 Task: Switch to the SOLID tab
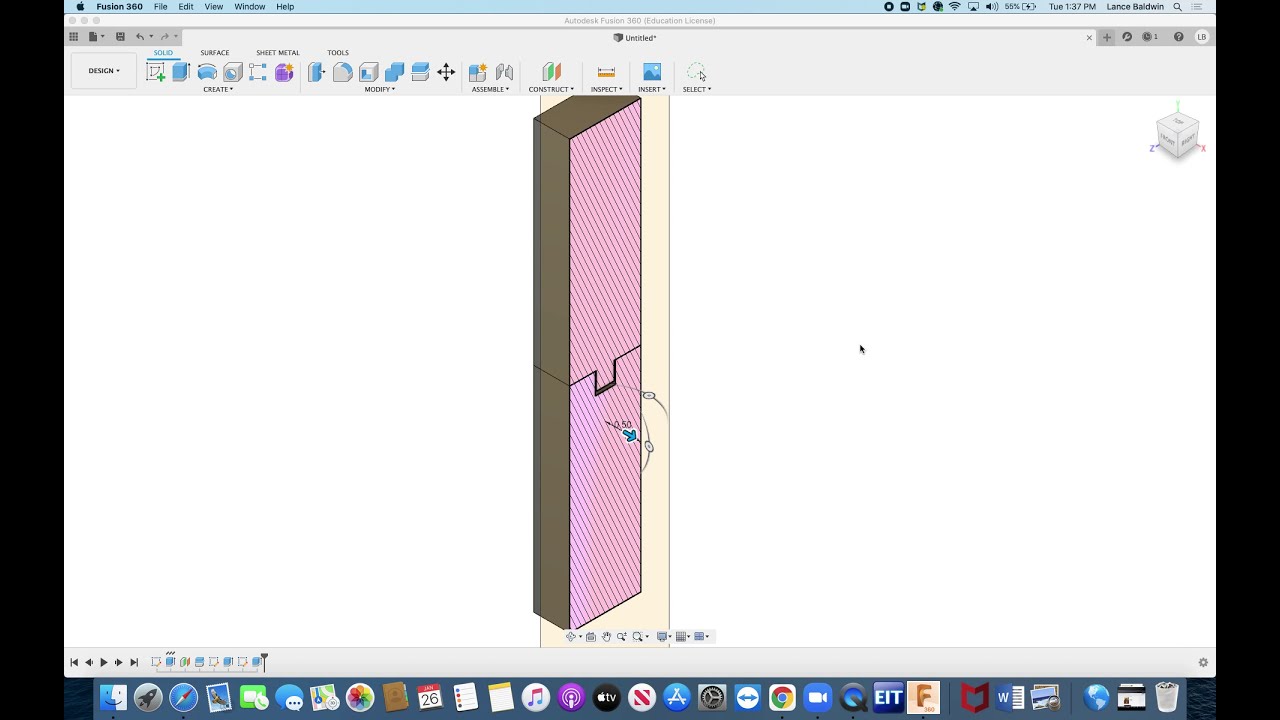[163, 53]
